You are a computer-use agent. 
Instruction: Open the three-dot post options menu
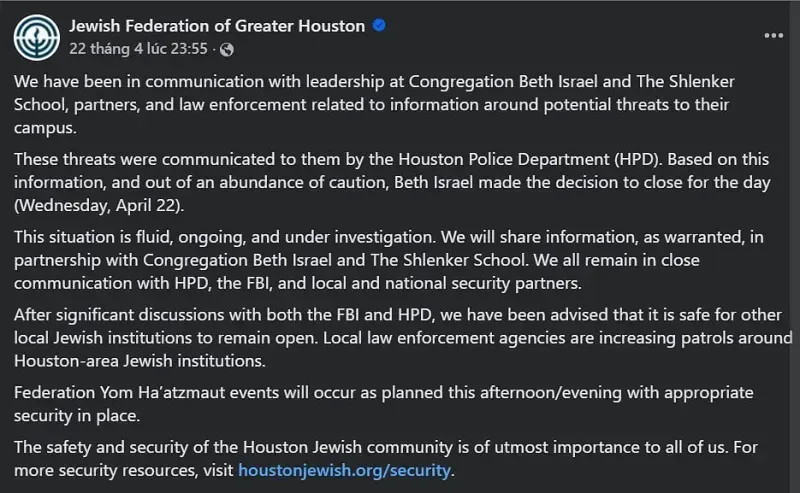pos(773,36)
